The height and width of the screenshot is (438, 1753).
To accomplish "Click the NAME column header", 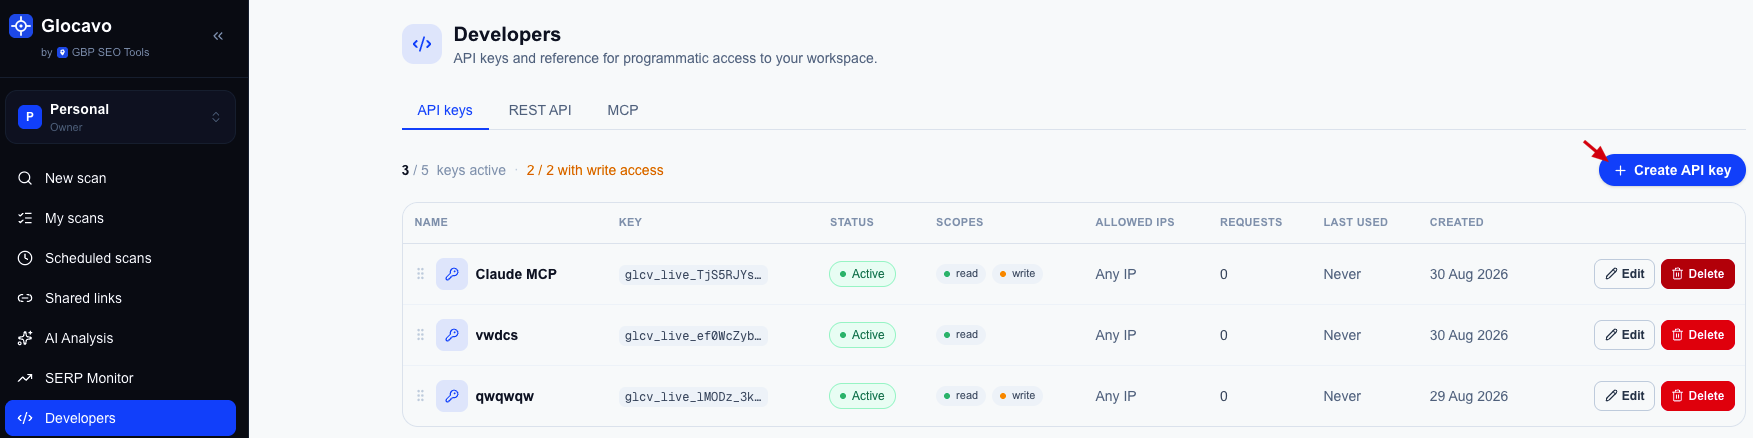I will [x=431, y=222].
